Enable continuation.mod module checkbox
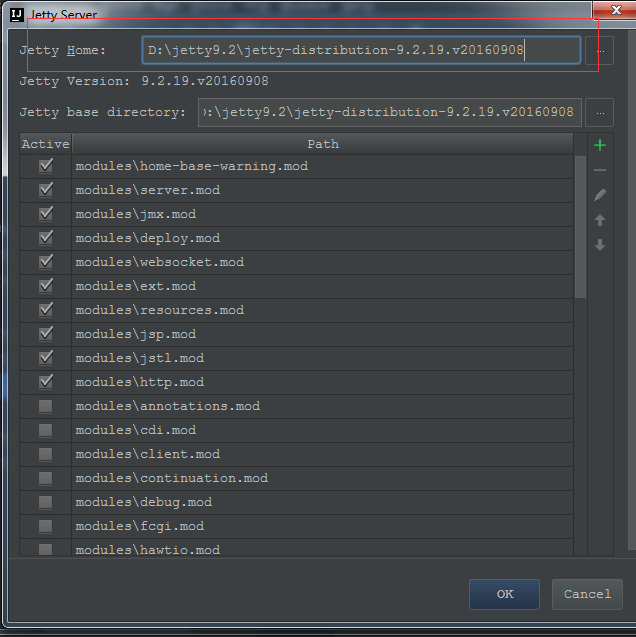The height and width of the screenshot is (637, 636). click(45, 478)
